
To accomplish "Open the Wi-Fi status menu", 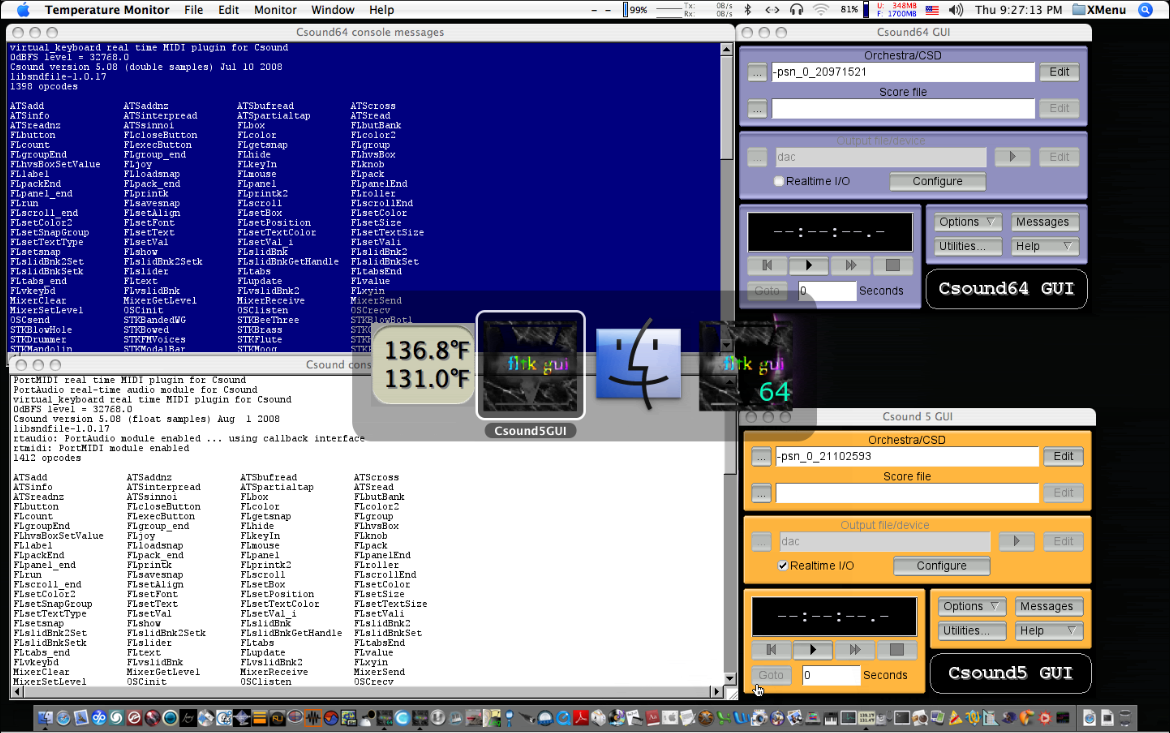I will pyautogui.click(x=821, y=10).
